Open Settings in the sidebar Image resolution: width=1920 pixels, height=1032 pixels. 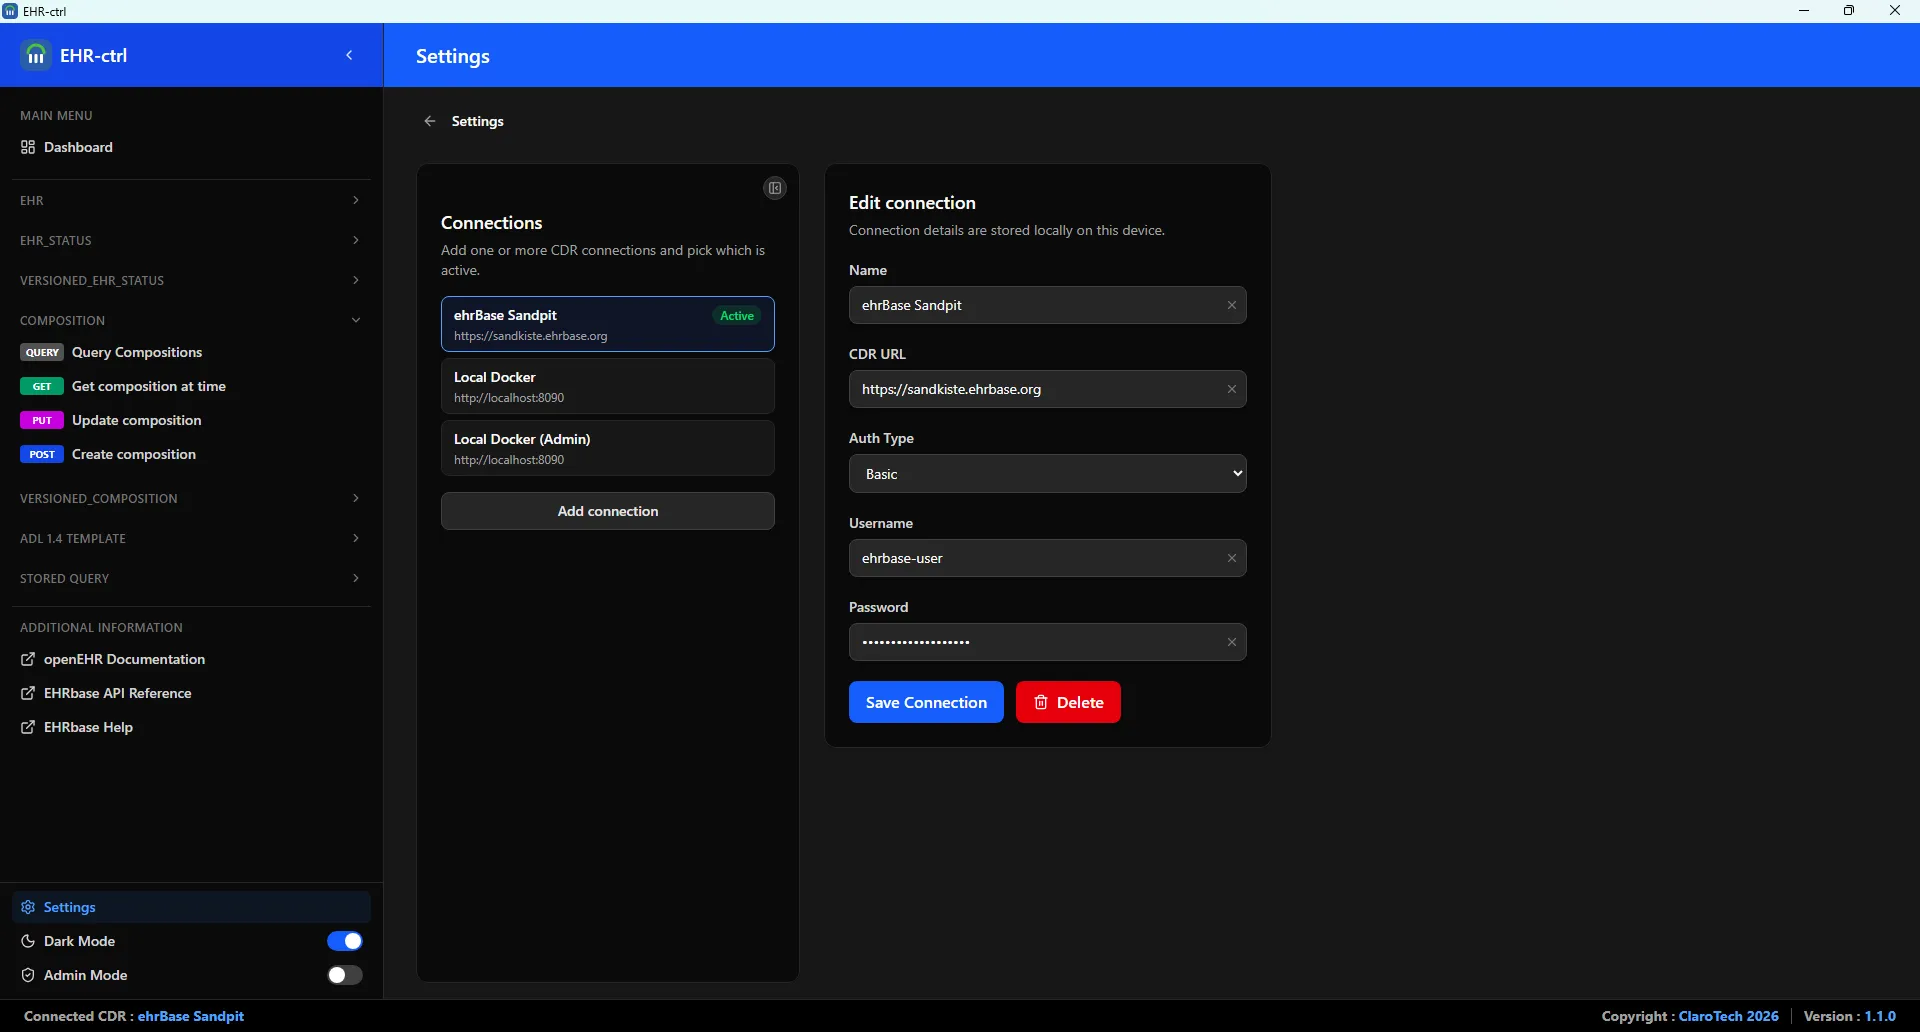tap(191, 907)
